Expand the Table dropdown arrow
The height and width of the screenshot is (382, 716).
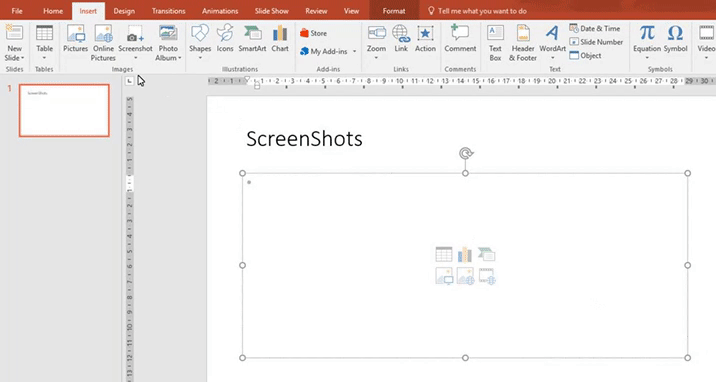[44, 58]
